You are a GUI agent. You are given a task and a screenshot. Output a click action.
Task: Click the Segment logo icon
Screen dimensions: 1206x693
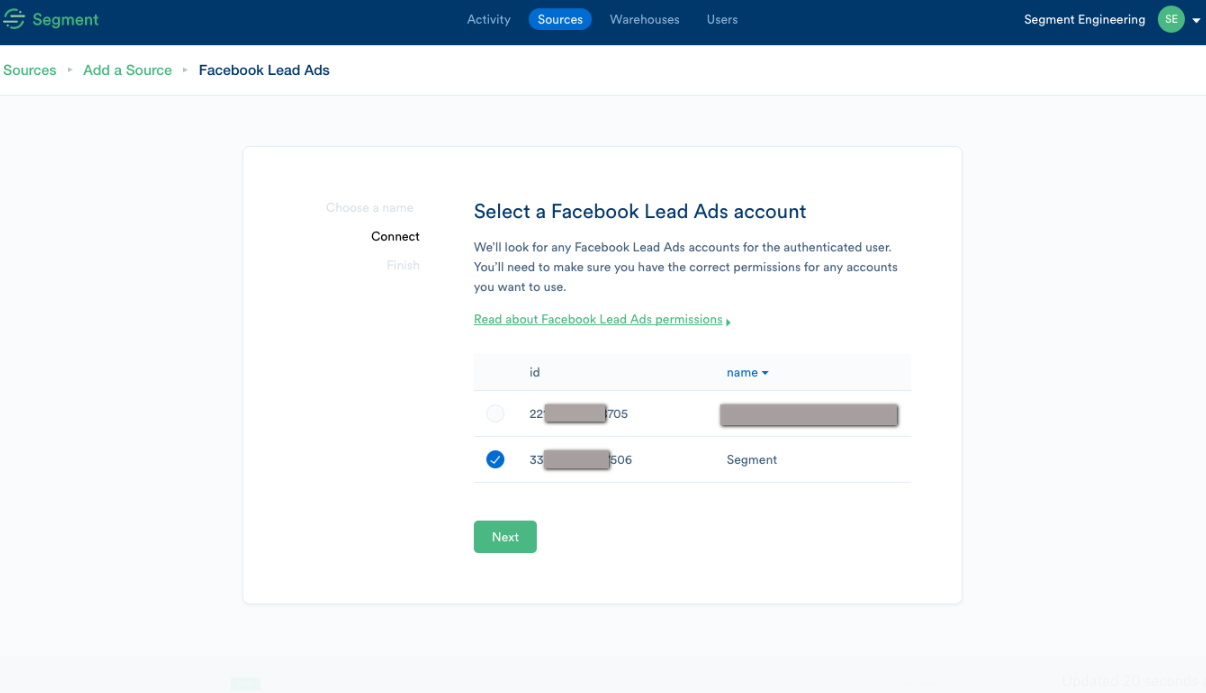click(14, 20)
